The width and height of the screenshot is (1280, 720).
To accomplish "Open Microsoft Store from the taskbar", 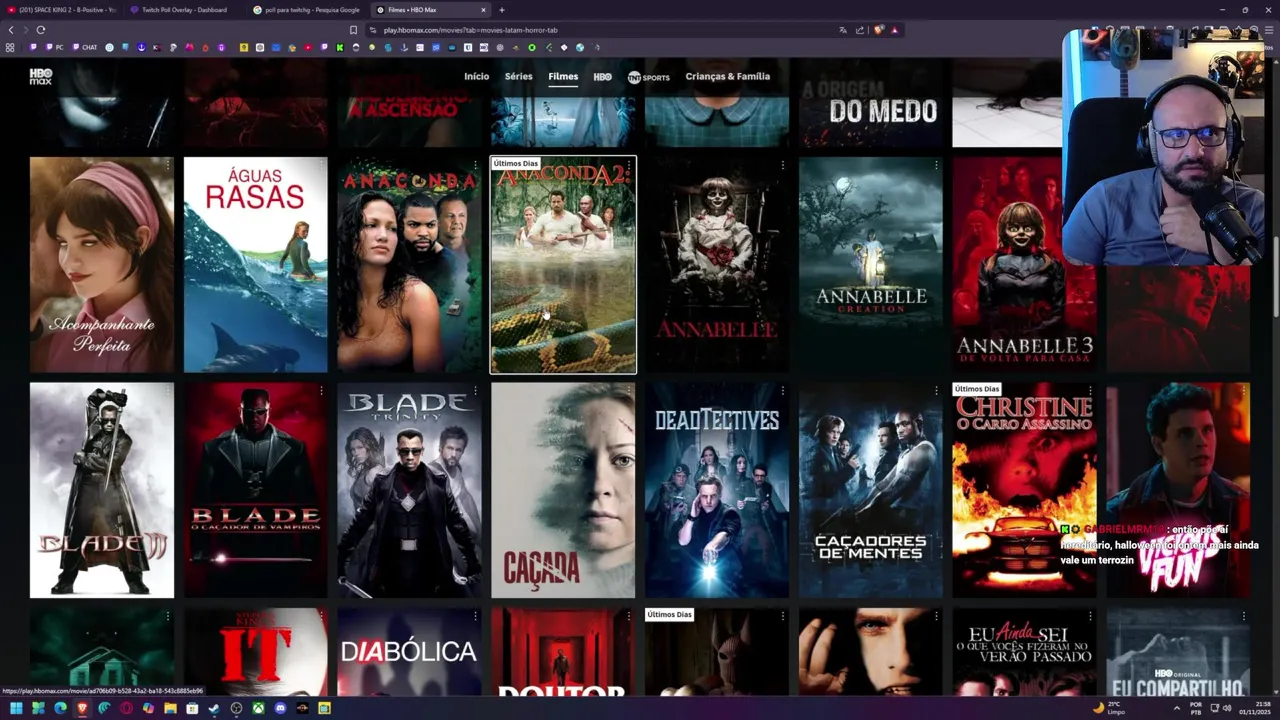I will (192, 708).
